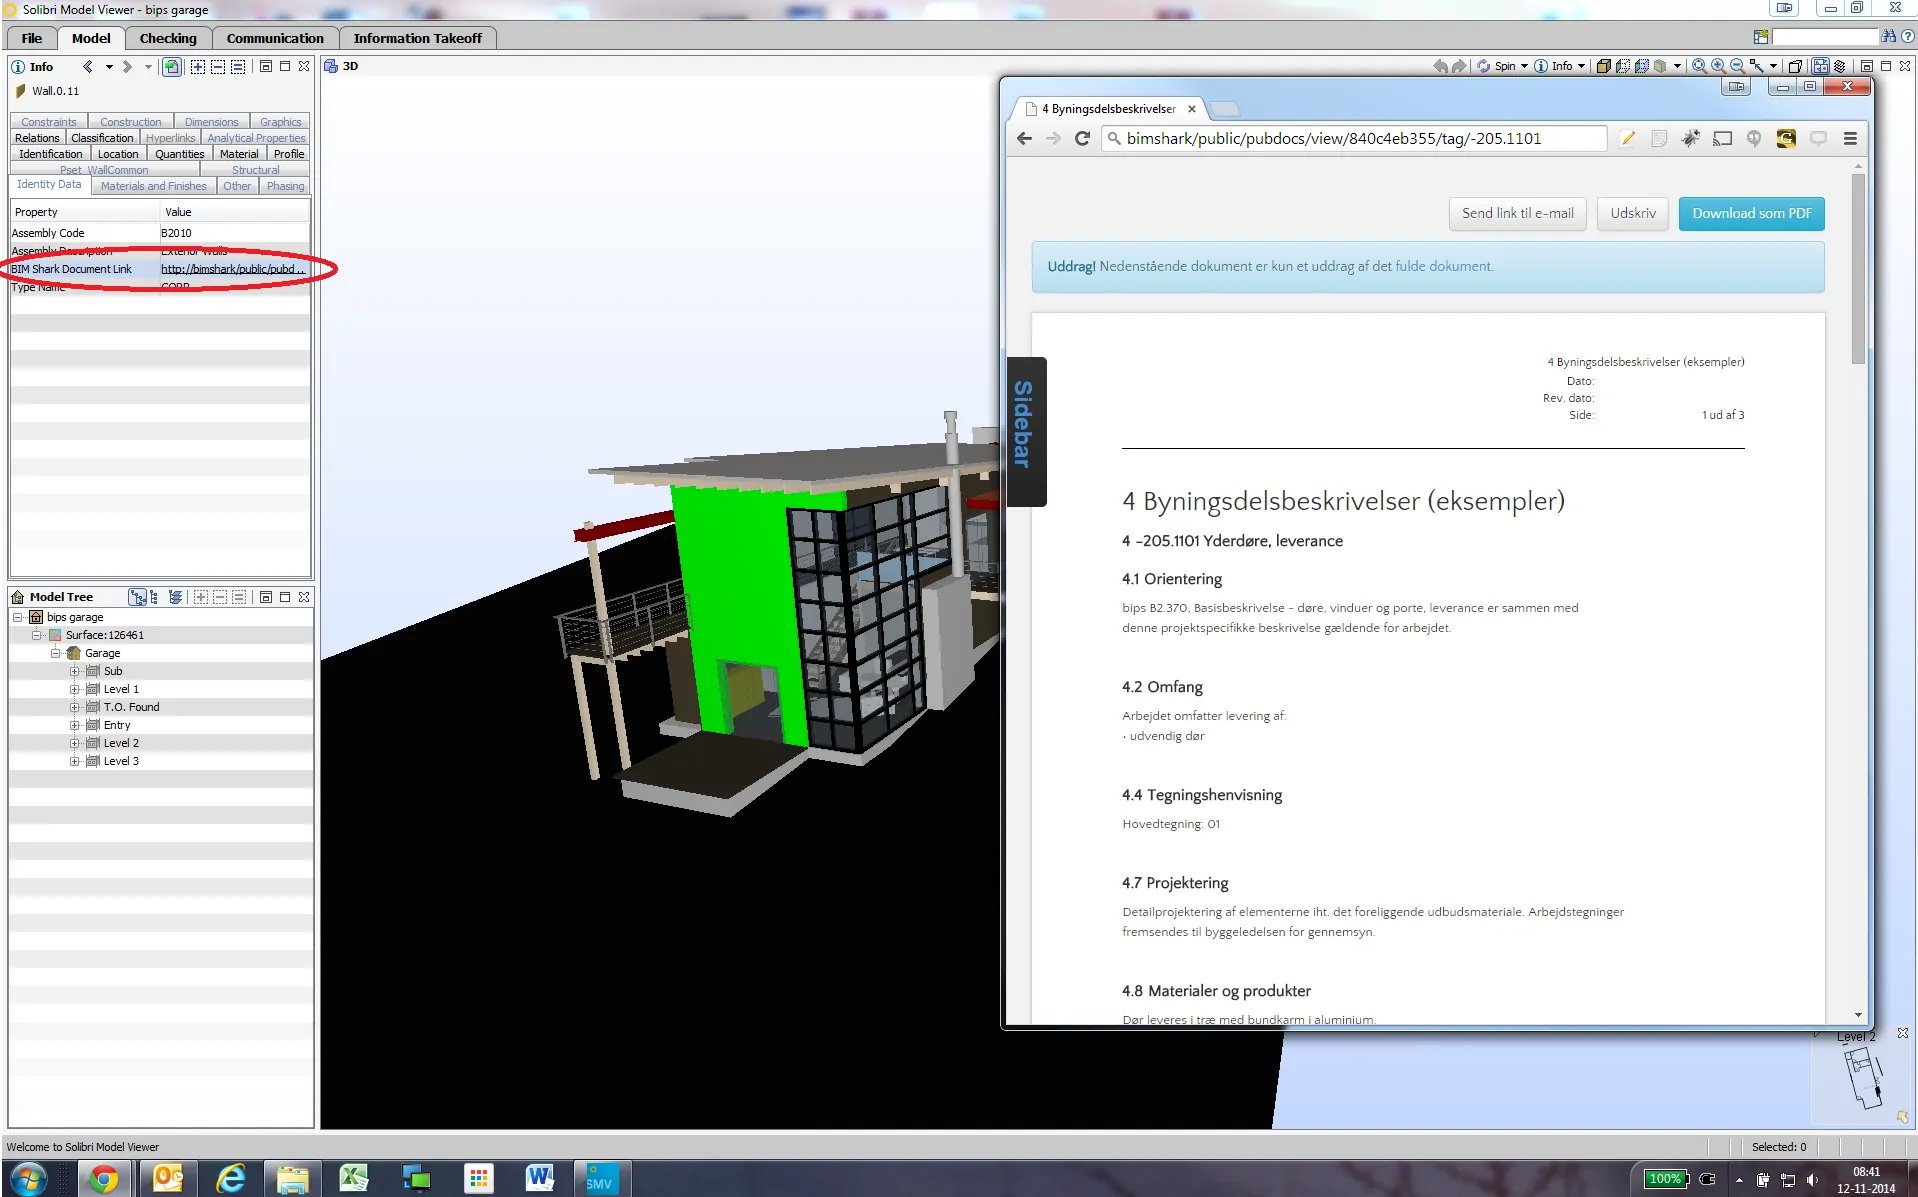The image size is (1918, 1197).
Task: Go to previous 3D viewpoint arrow
Action: point(1440,66)
